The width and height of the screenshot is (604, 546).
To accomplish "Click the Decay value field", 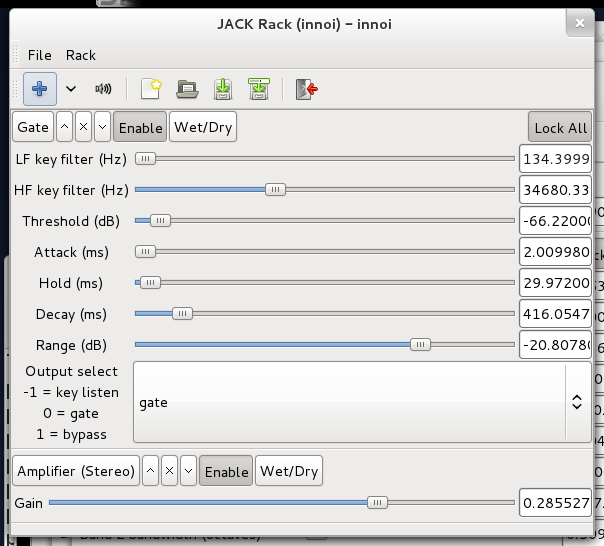I will tap(555, 314).
